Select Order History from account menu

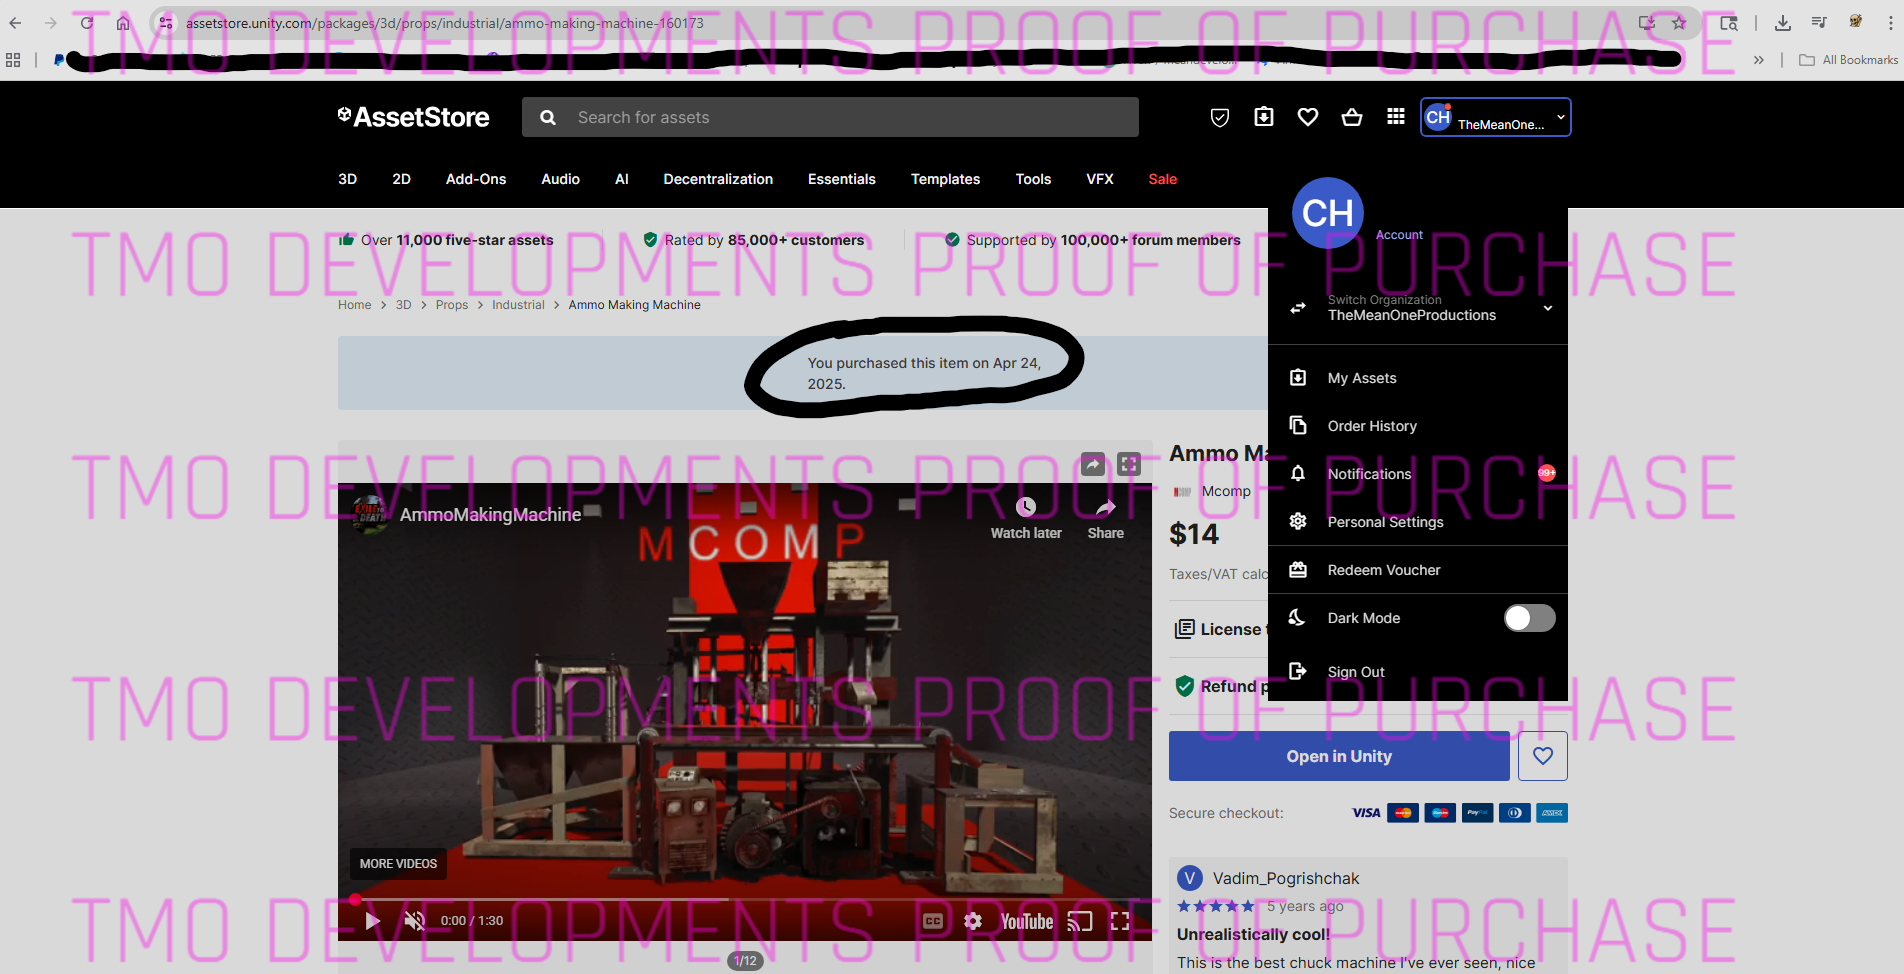[1372, 426]
